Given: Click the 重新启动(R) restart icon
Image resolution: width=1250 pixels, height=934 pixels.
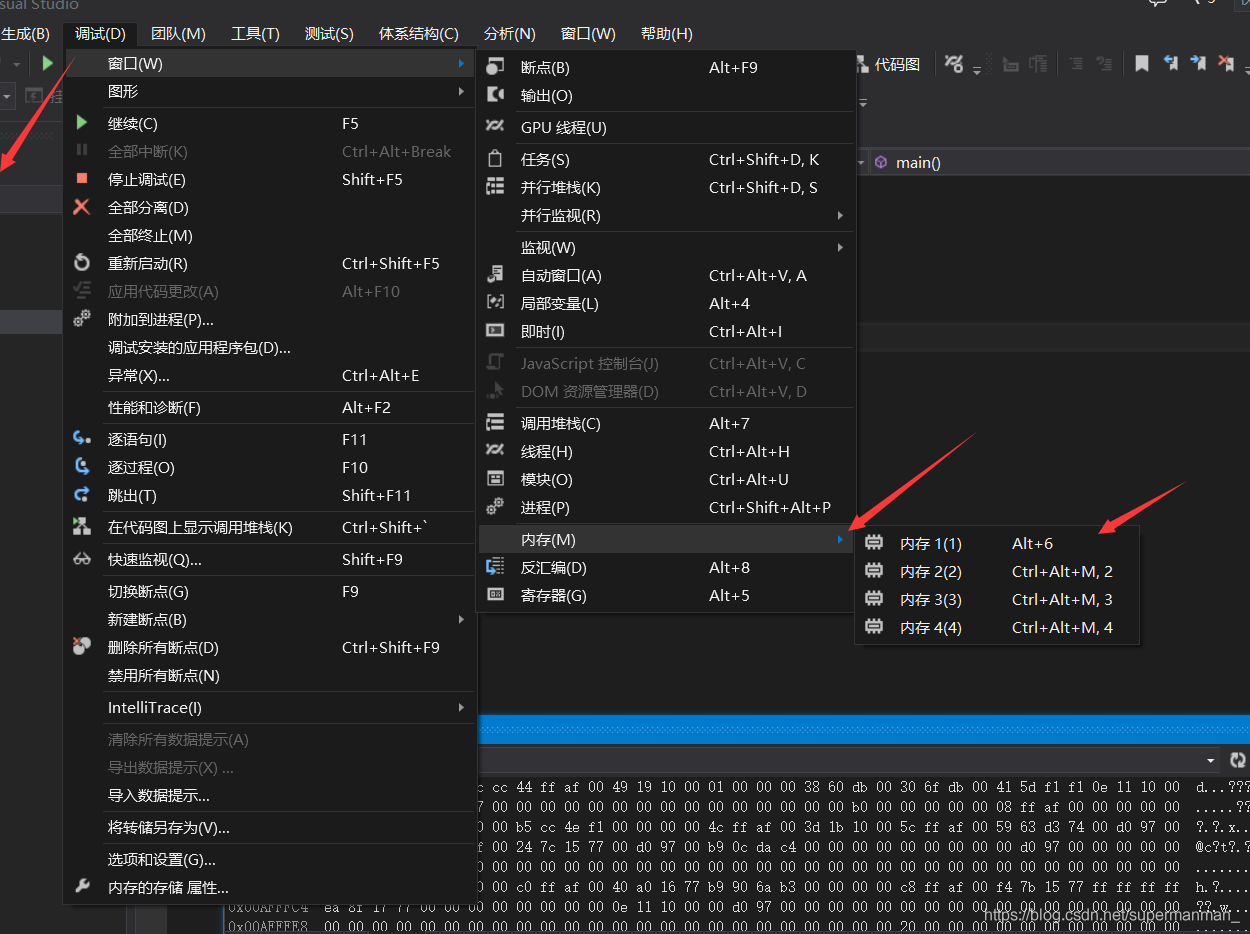Looking at the screenshot, I should coord(82,263).
